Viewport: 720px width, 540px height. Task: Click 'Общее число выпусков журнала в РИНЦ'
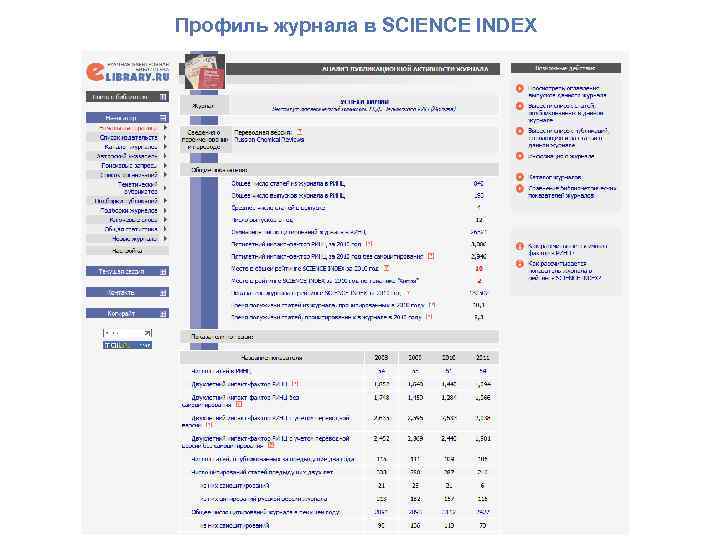(x=288, y=196)
